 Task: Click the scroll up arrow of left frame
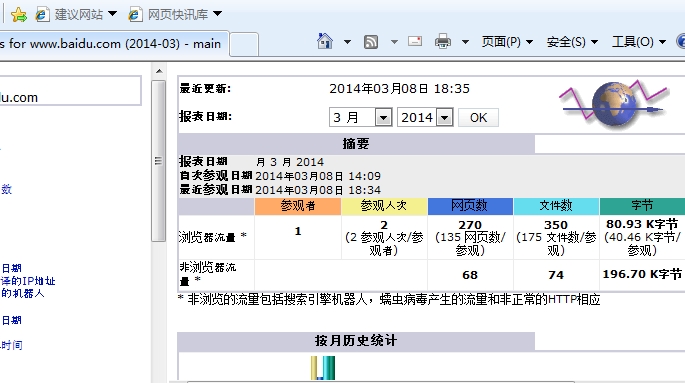click(x=159, y=71)
